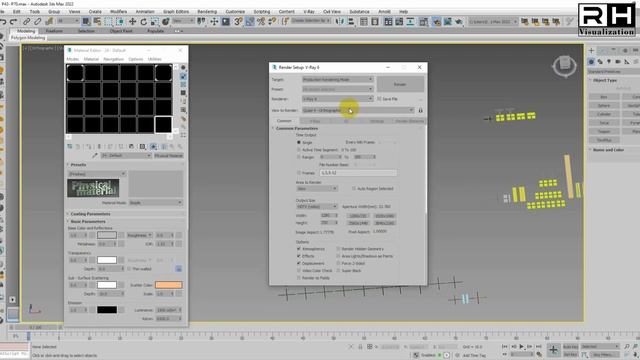Open the Render Setup toolbar icon
Viewport: 640px width, 360px height.
[436, 22]
